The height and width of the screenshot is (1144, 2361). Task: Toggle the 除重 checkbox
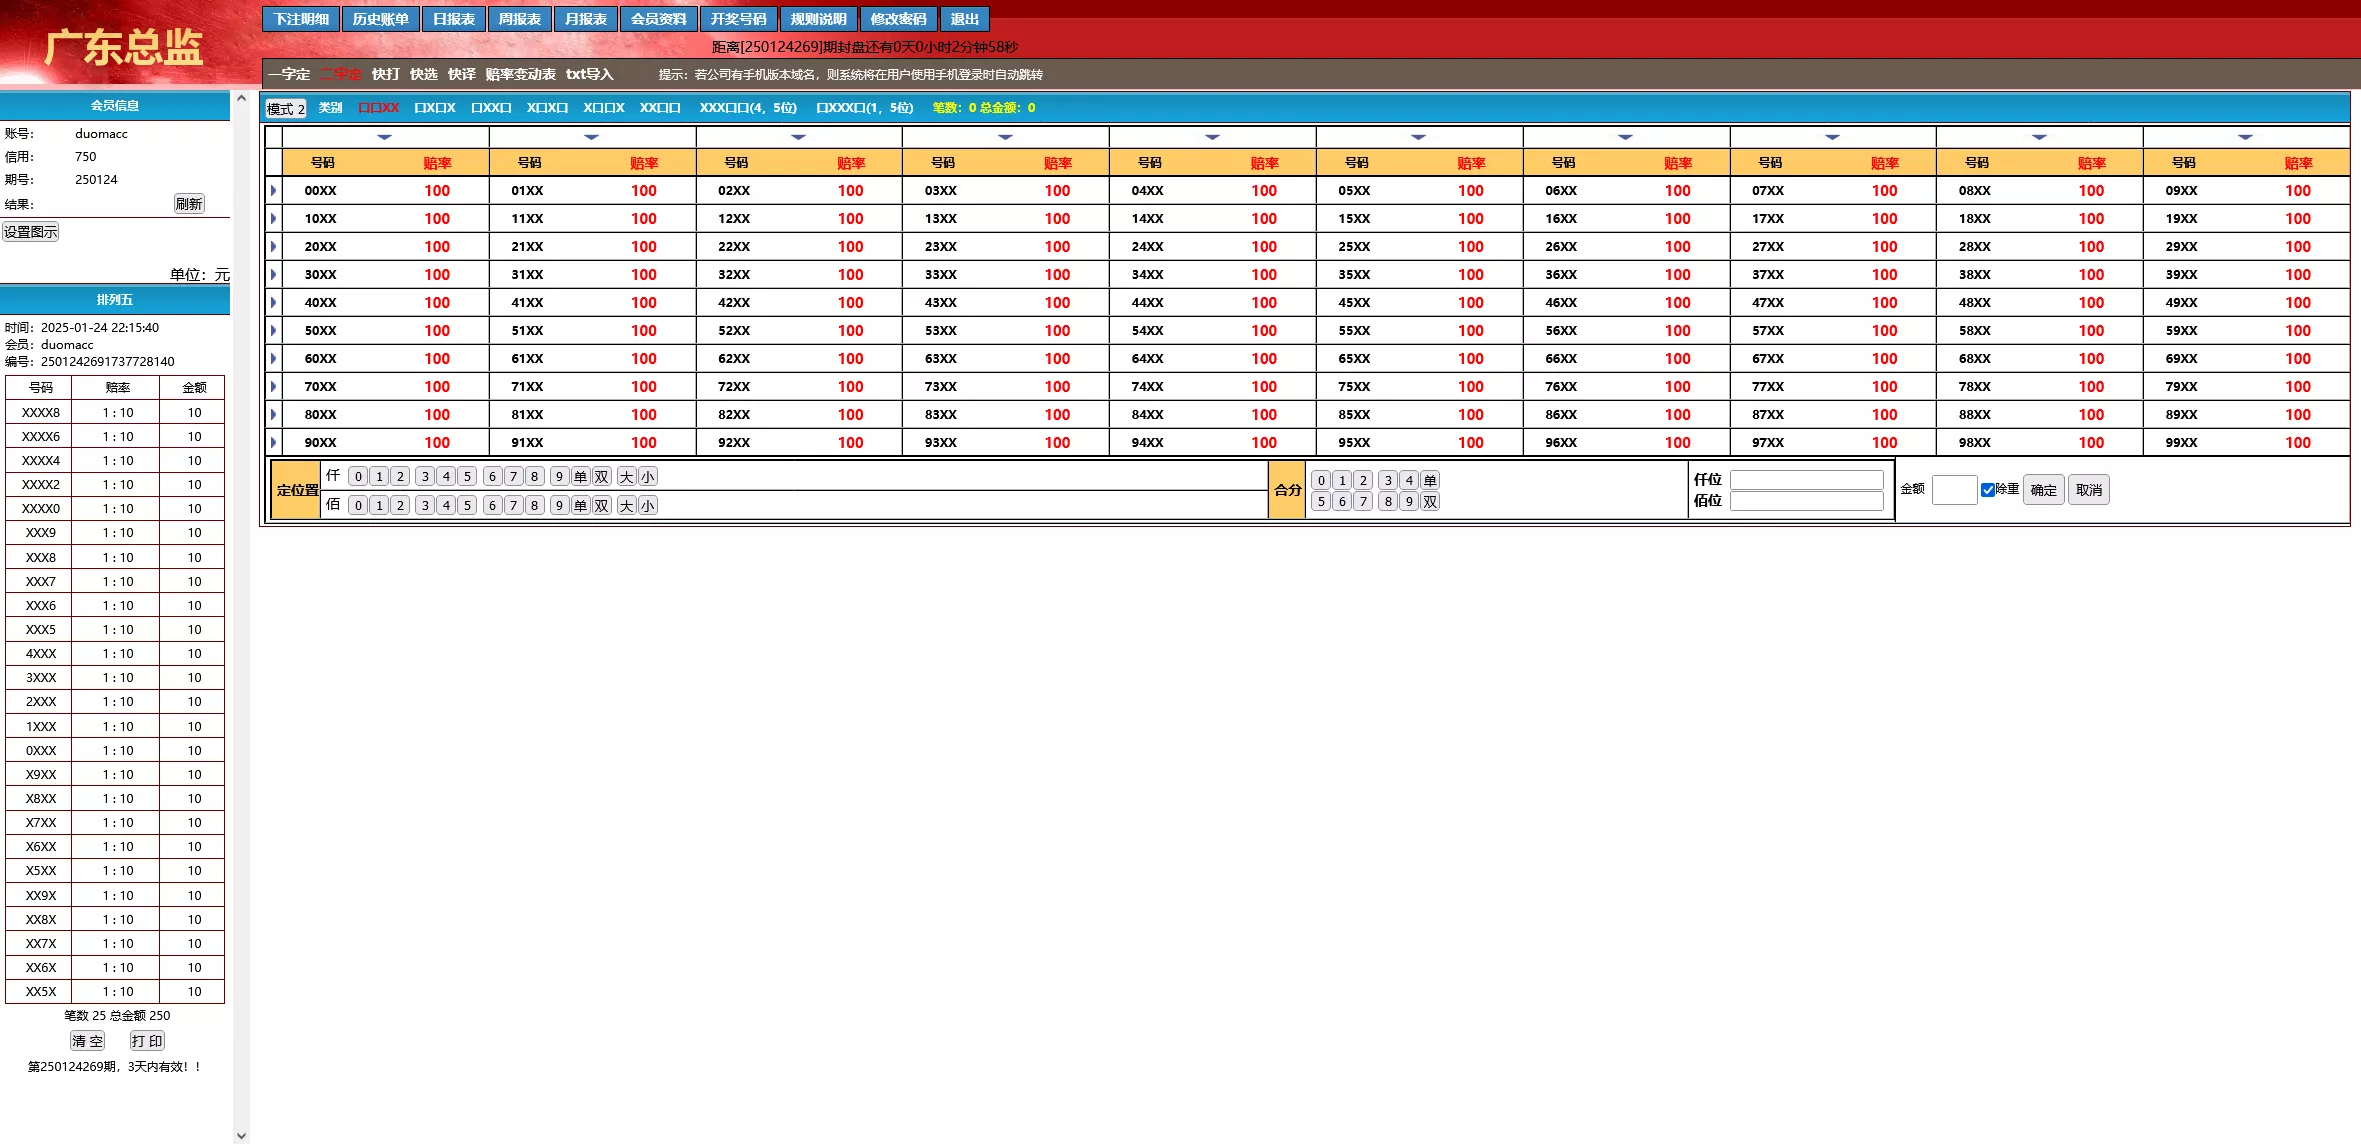pos(1987,490)
